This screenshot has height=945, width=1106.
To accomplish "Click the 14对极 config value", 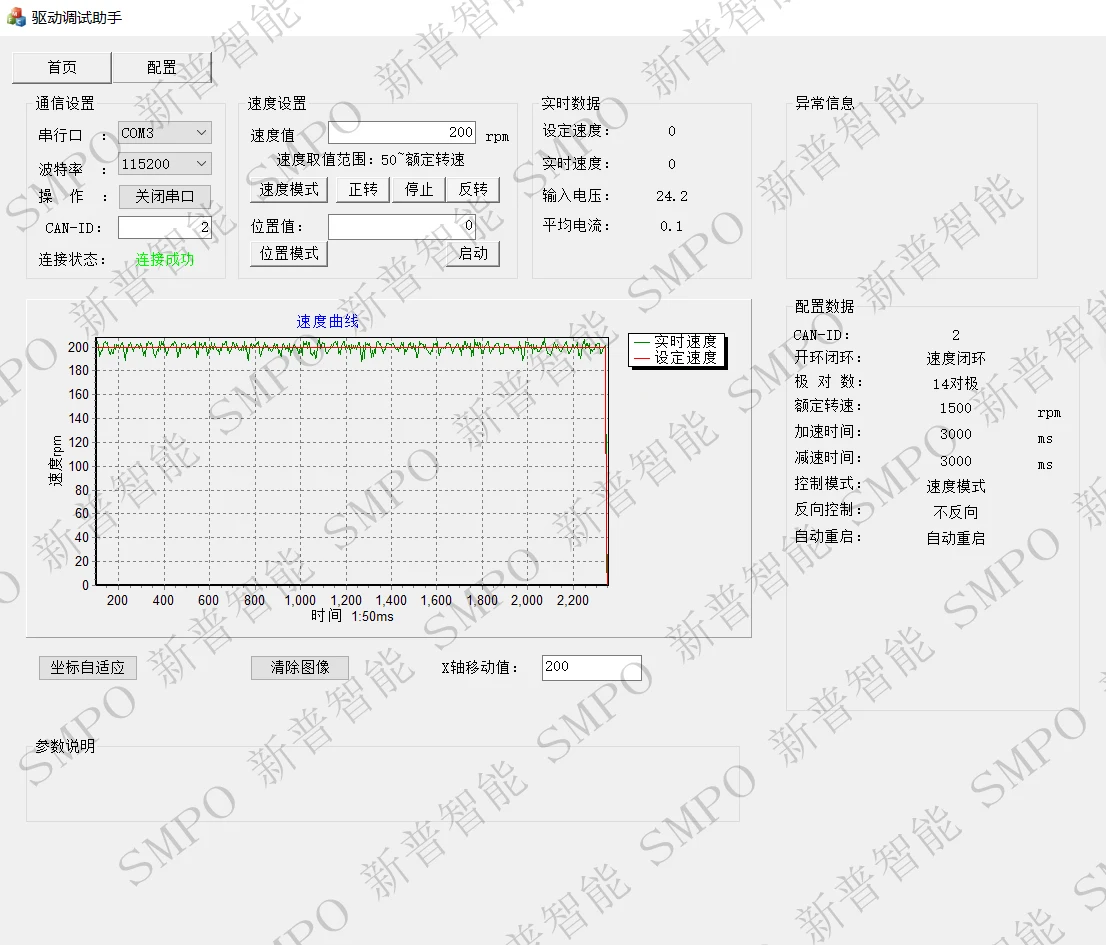I will click(x=956, y=384).
